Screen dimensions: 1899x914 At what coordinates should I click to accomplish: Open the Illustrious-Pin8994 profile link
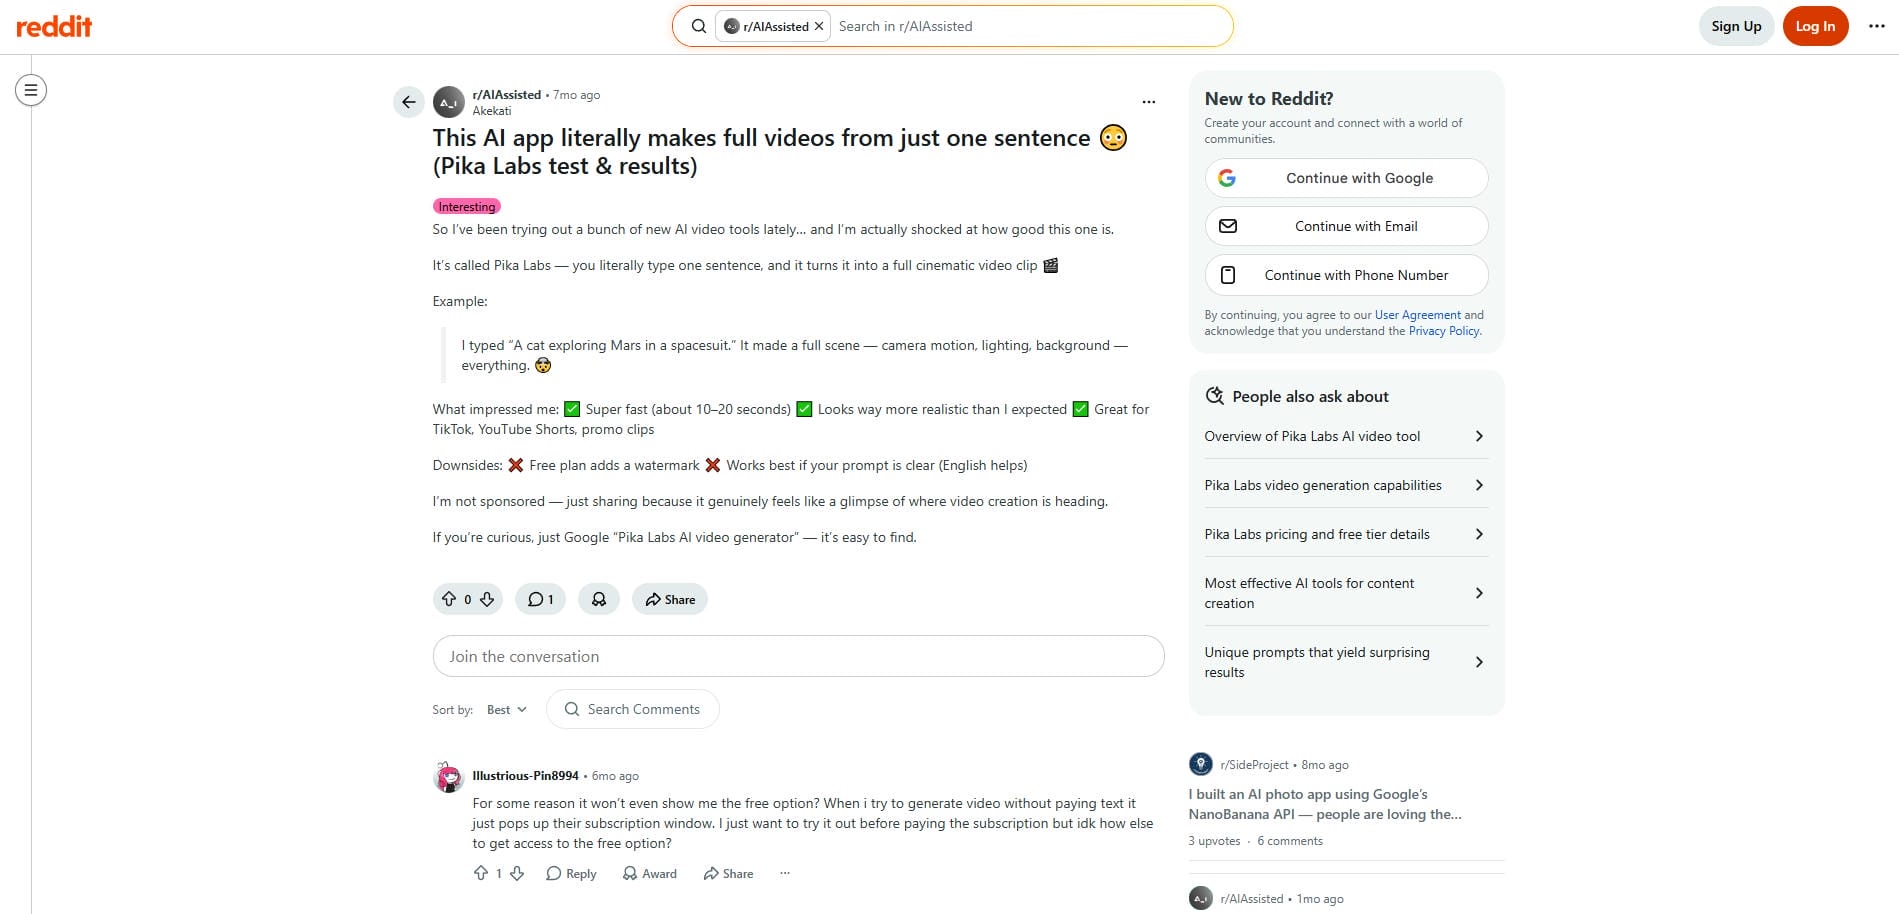(525, 776)
